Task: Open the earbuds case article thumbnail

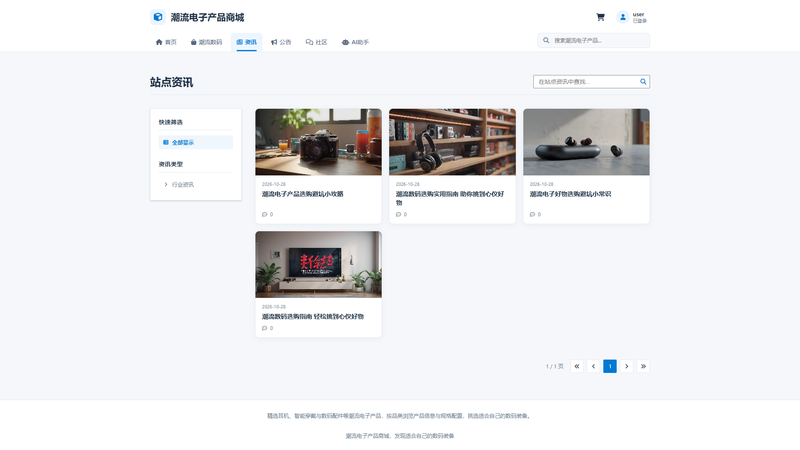Action: (x=586, y=142)
